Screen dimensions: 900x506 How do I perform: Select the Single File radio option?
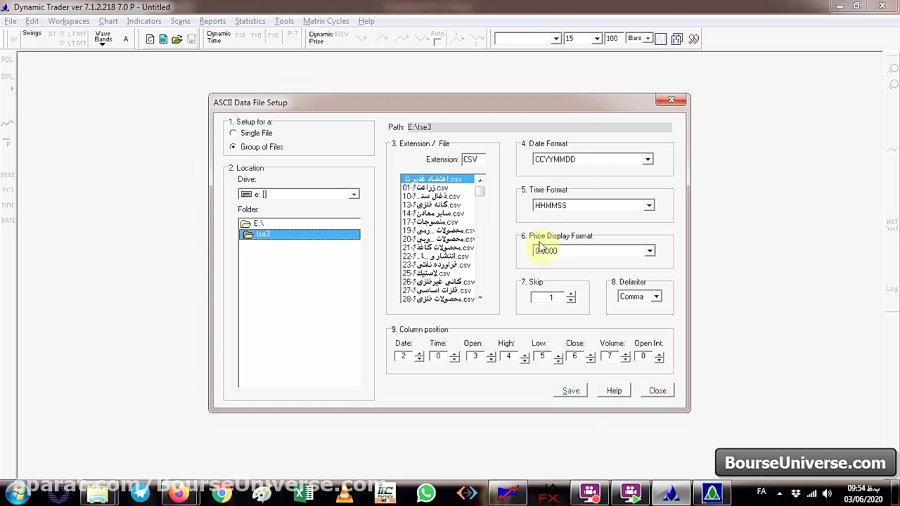[233, 133]
